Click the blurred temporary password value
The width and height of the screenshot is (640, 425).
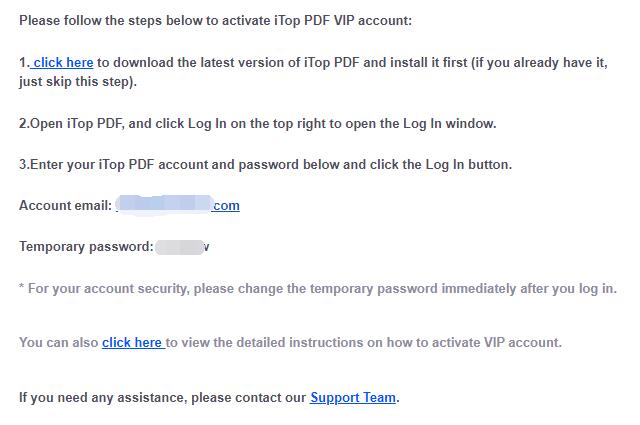point(181,246)
